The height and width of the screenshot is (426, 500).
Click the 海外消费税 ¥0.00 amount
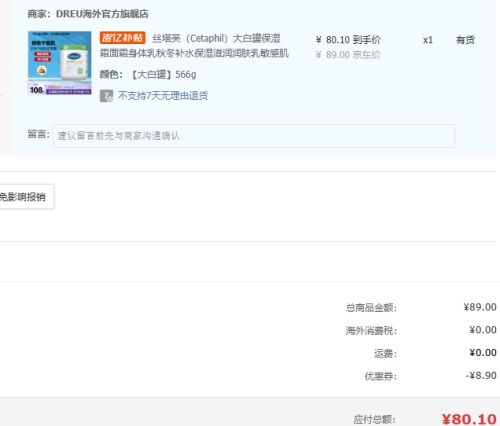(x=483, y=330)
